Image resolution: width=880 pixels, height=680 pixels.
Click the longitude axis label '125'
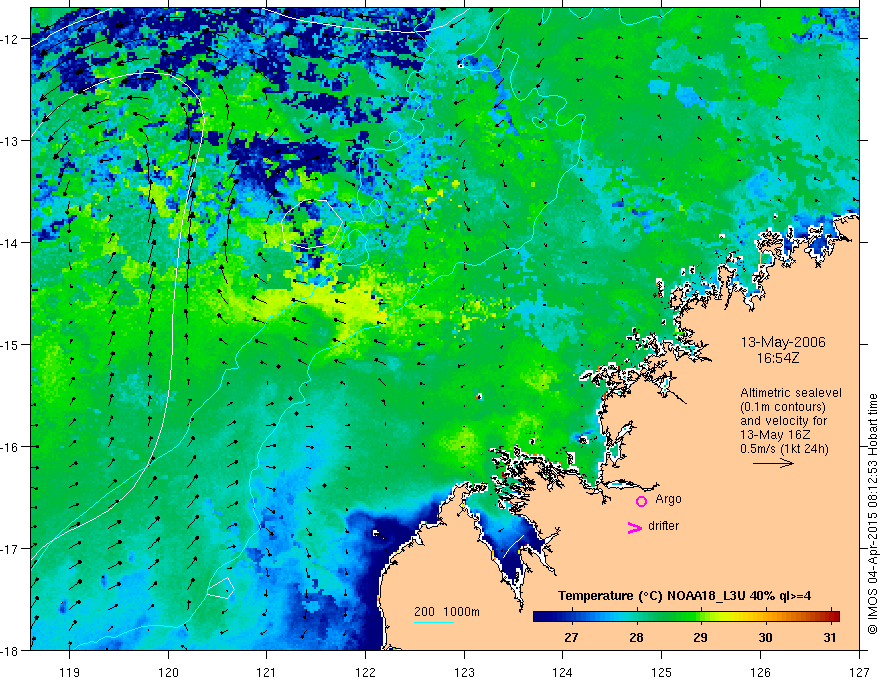point(662,672)
